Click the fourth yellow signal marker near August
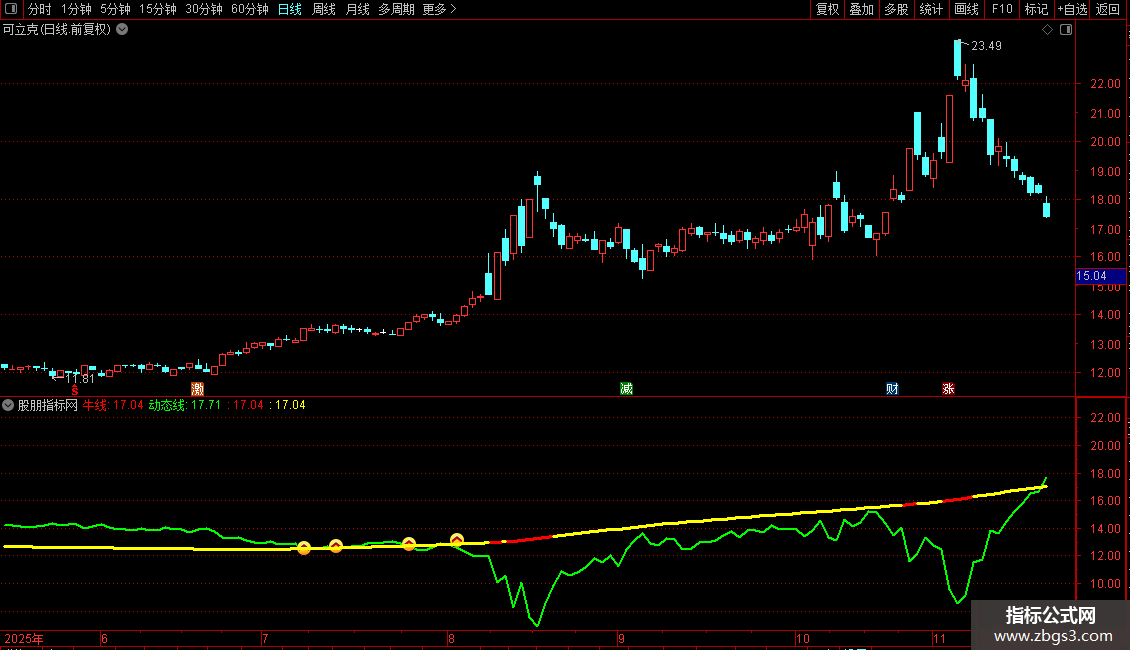The height and width of the screenshot is (650, 1130). tap(457, 540)
